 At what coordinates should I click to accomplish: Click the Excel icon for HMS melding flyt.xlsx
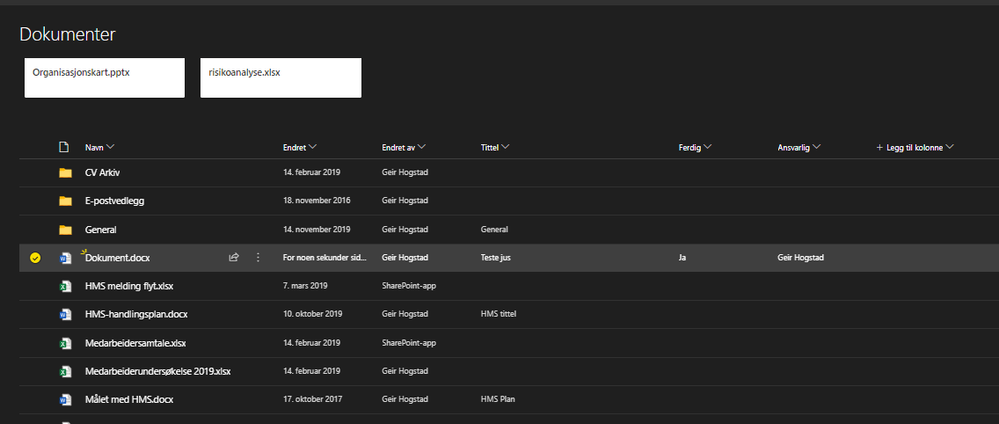point(65,286)
